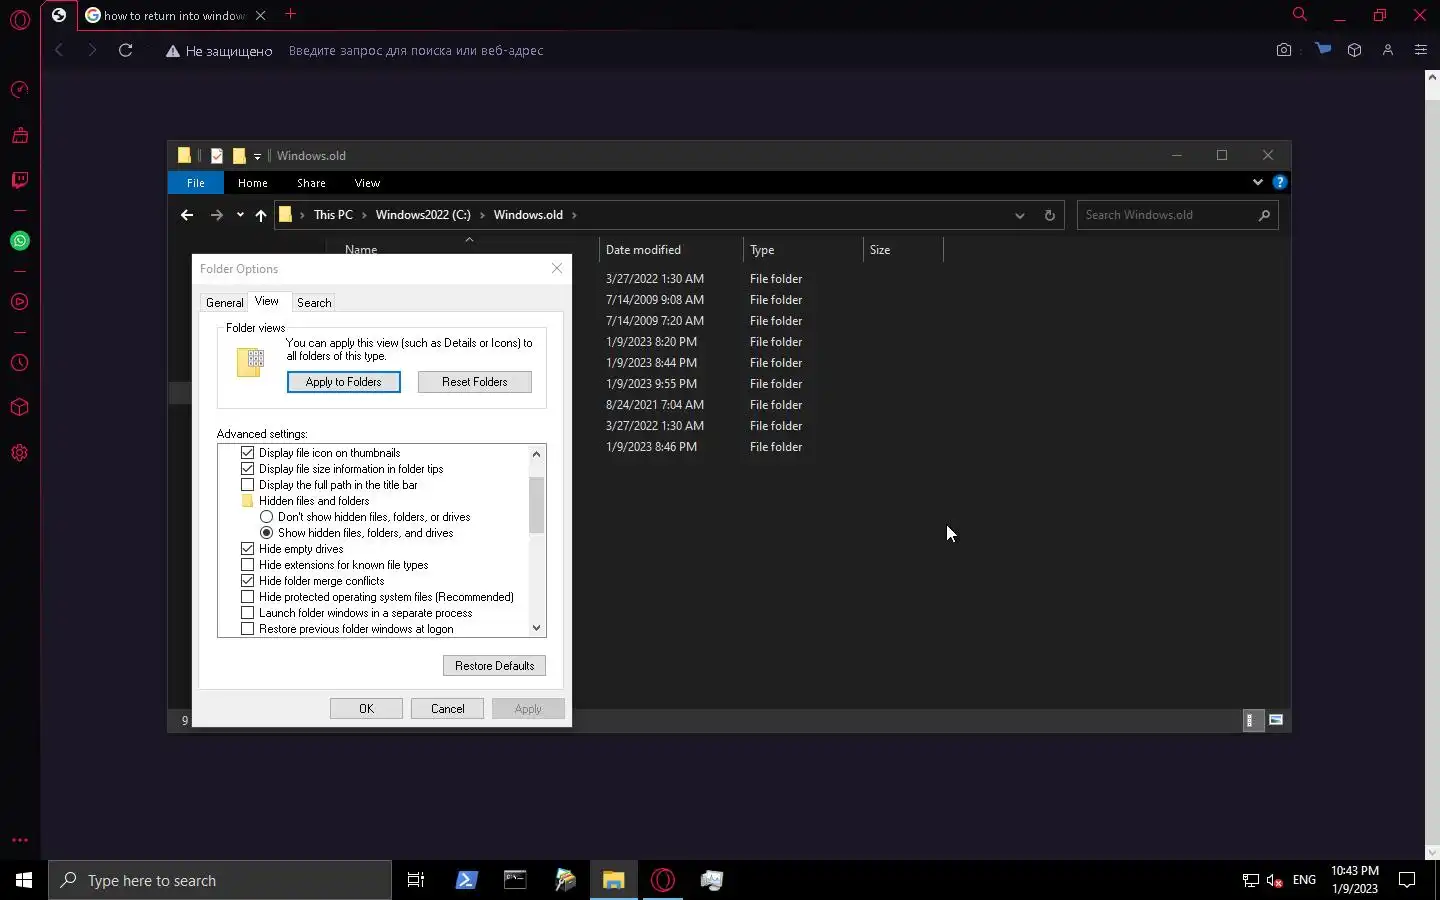Open the Share ribbon tab
The image size is (1440, 900).
click(311, 183)
